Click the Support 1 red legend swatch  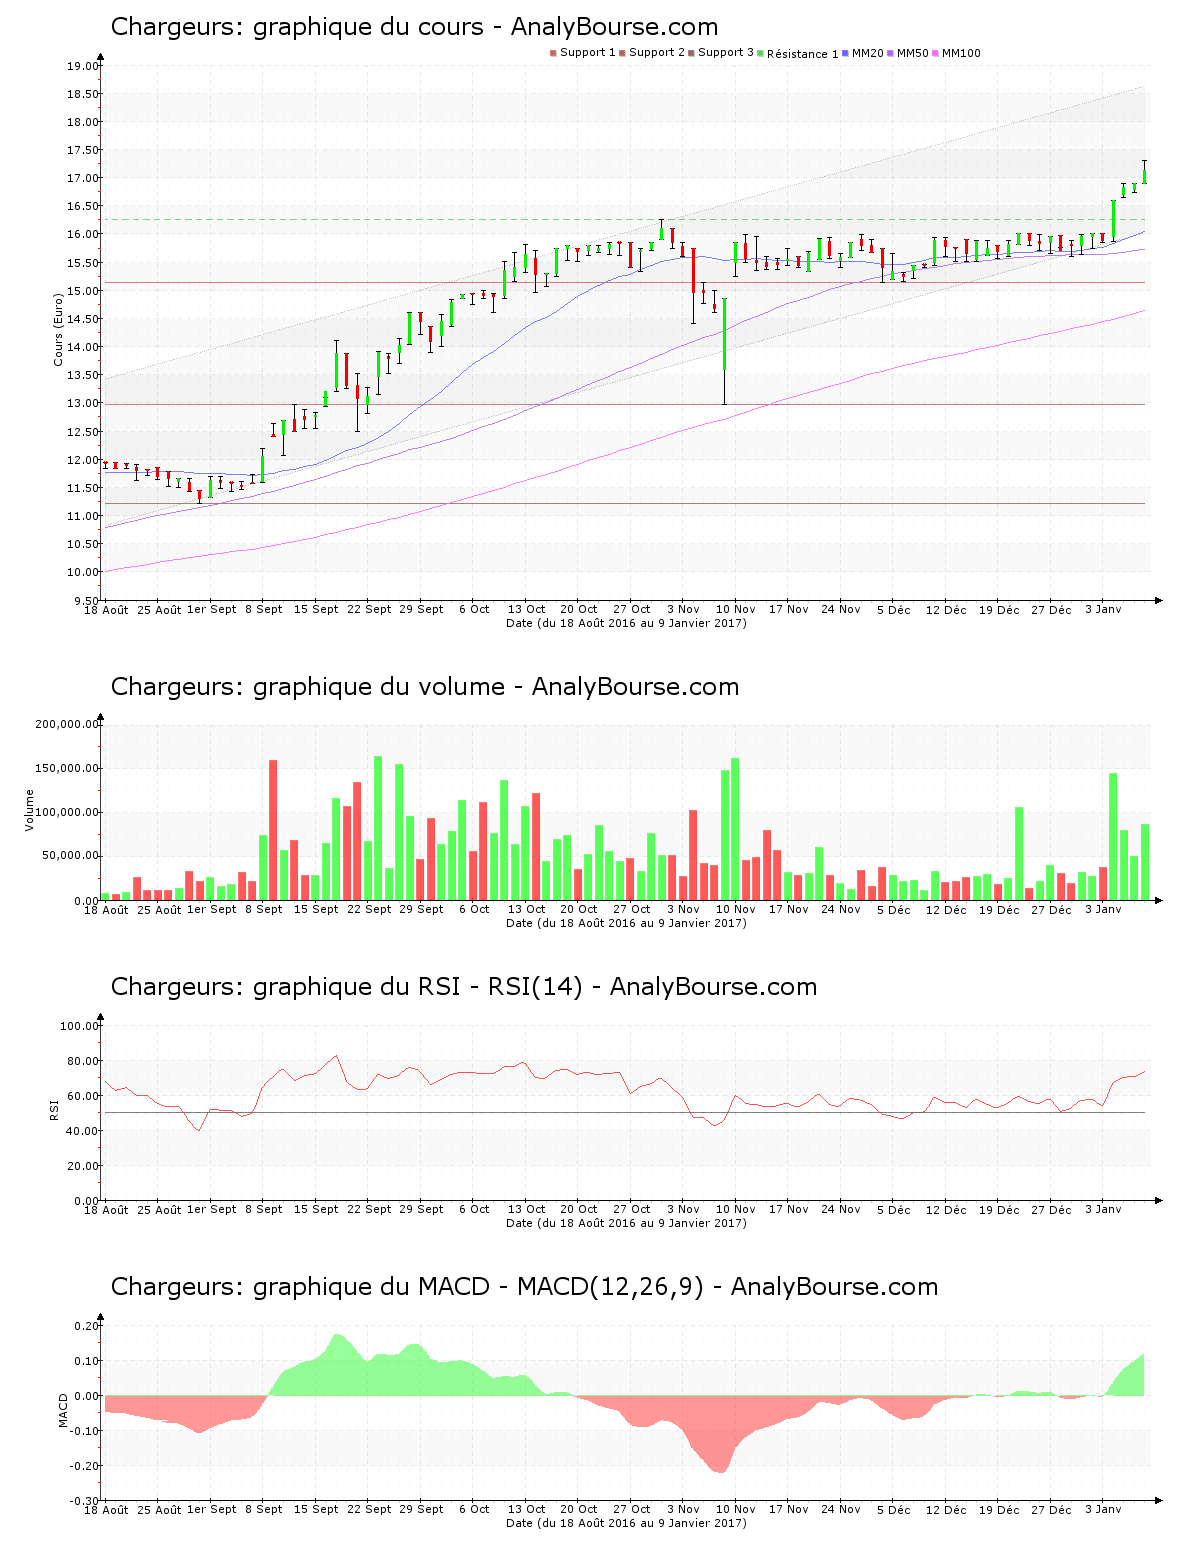coord(553,53)
